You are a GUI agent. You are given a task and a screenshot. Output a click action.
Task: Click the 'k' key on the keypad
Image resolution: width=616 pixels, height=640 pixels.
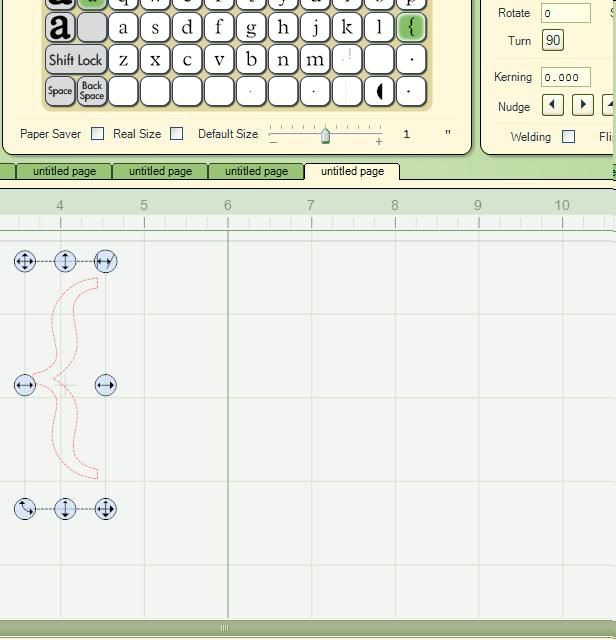click(x=347, y=27)
